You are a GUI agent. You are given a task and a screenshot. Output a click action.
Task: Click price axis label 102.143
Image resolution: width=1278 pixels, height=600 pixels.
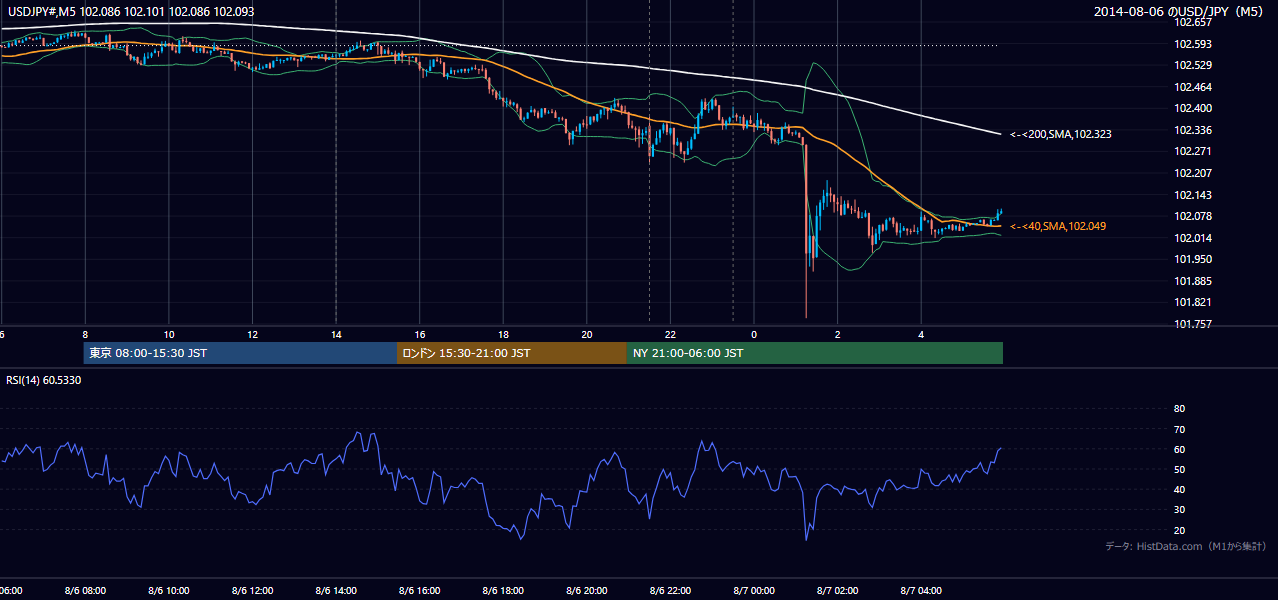1191,195
